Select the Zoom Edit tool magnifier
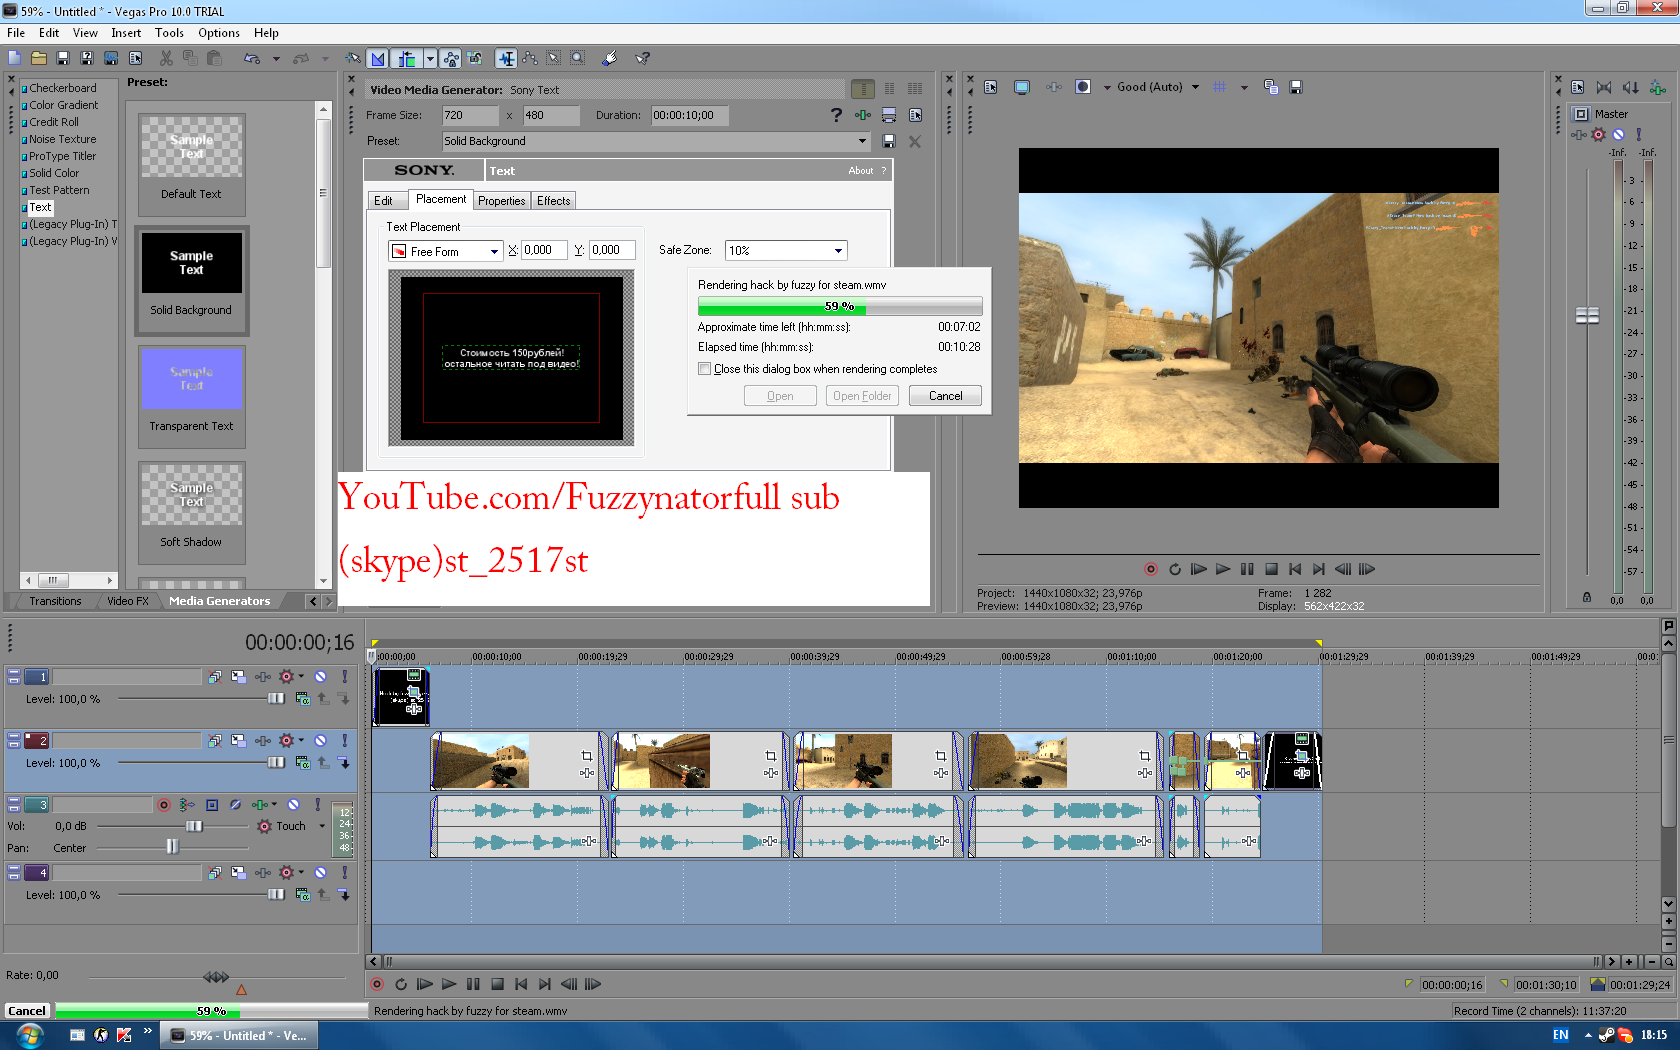Viewport: 1680px width, 1050px height. (578, 58)
